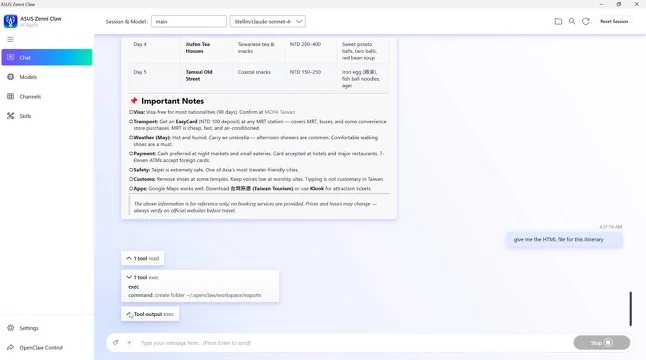Refresh using the circular arrow icon
This screenshot has height=360, width=646.
pyautogui.click(x=585, y=21)
